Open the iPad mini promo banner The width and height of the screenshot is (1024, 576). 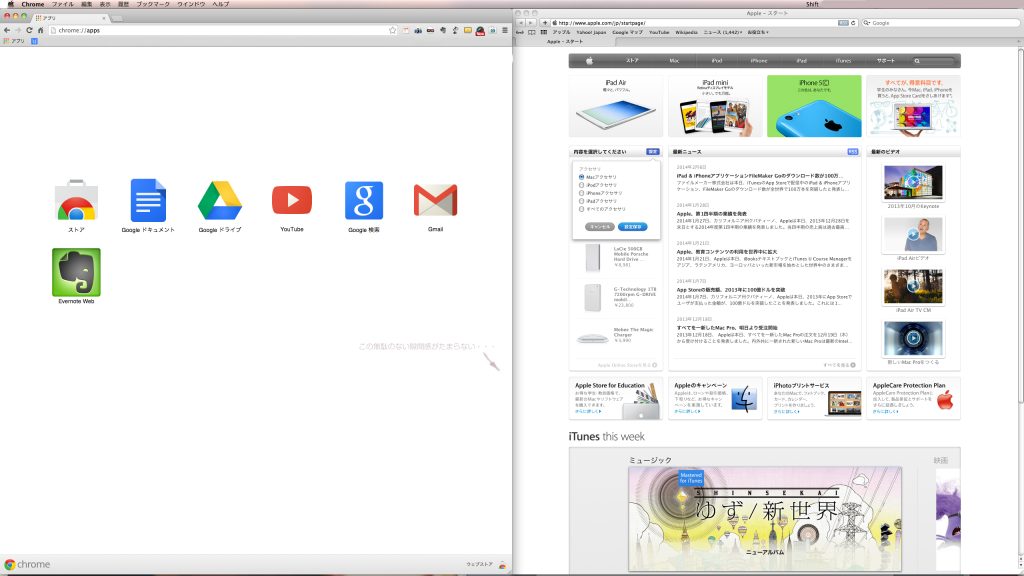coord(715,106)
